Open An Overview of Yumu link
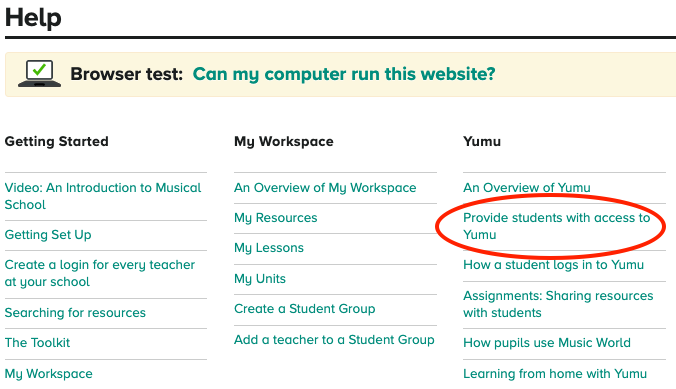This screenshot has height=389, width=676. pos(526,188)
